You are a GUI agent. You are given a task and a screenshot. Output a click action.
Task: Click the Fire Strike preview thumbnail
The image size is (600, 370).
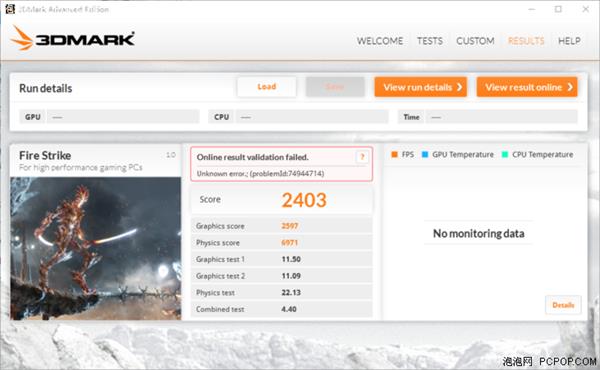[x=96, y=248]
